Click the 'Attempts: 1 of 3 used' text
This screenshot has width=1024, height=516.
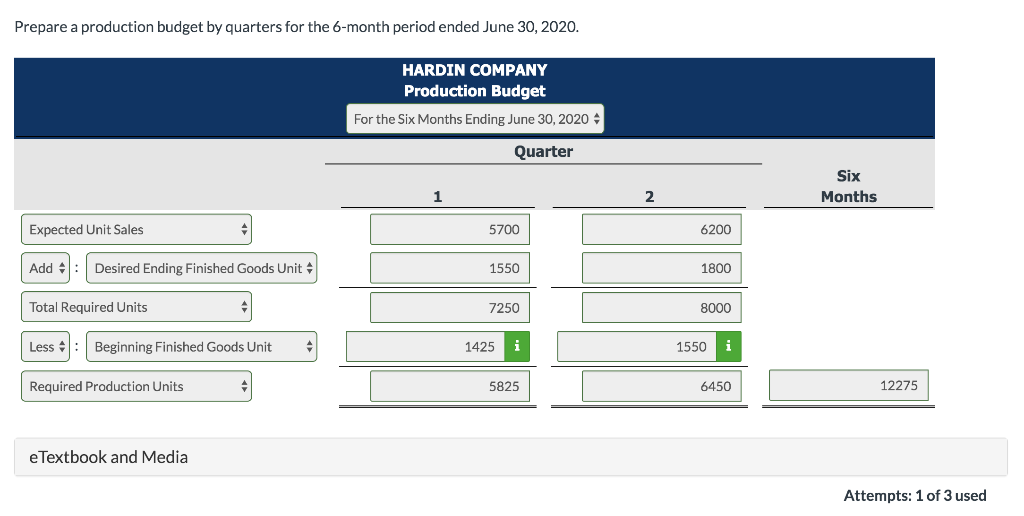click(914, 496)
